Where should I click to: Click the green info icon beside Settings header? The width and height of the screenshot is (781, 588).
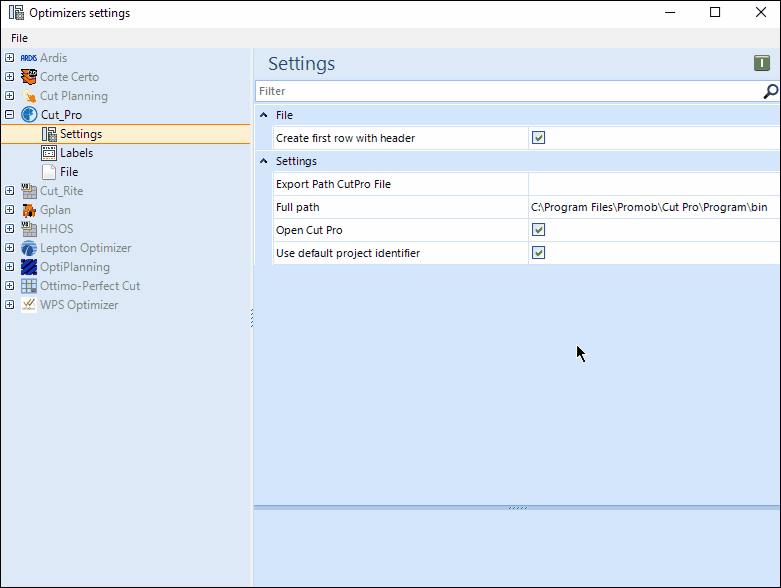pos(762,63)
